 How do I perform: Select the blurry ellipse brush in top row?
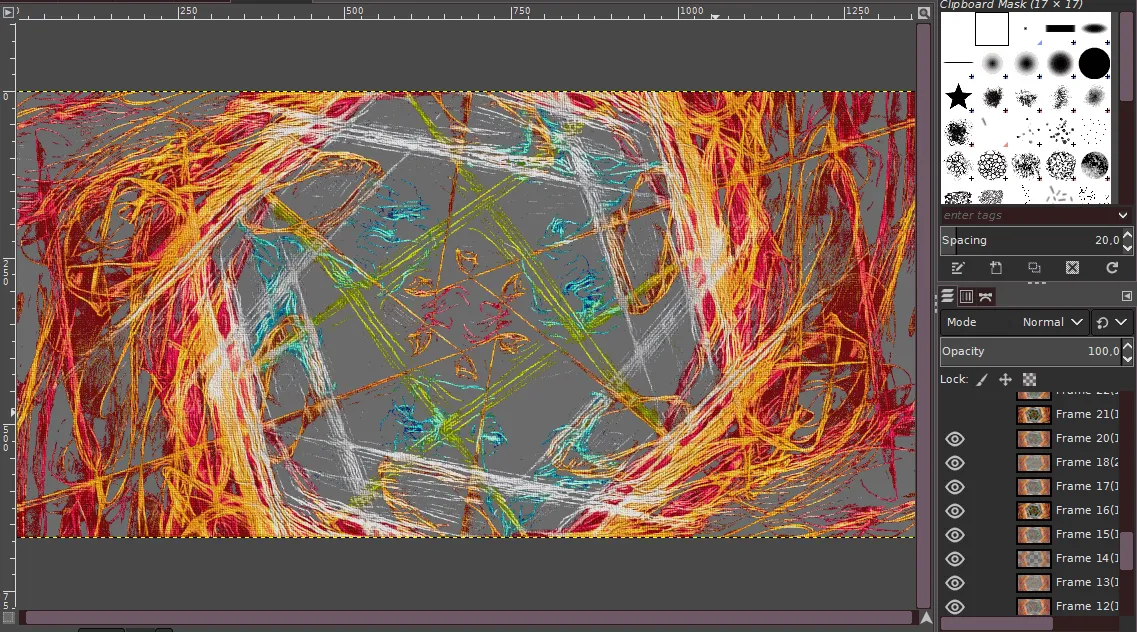pyautogui.click(x=1094, y=29)
